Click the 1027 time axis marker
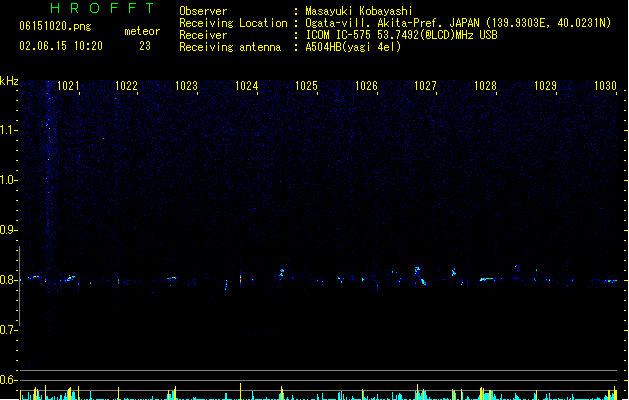Viewport: 629px width, 400px height. coord(425,85)
